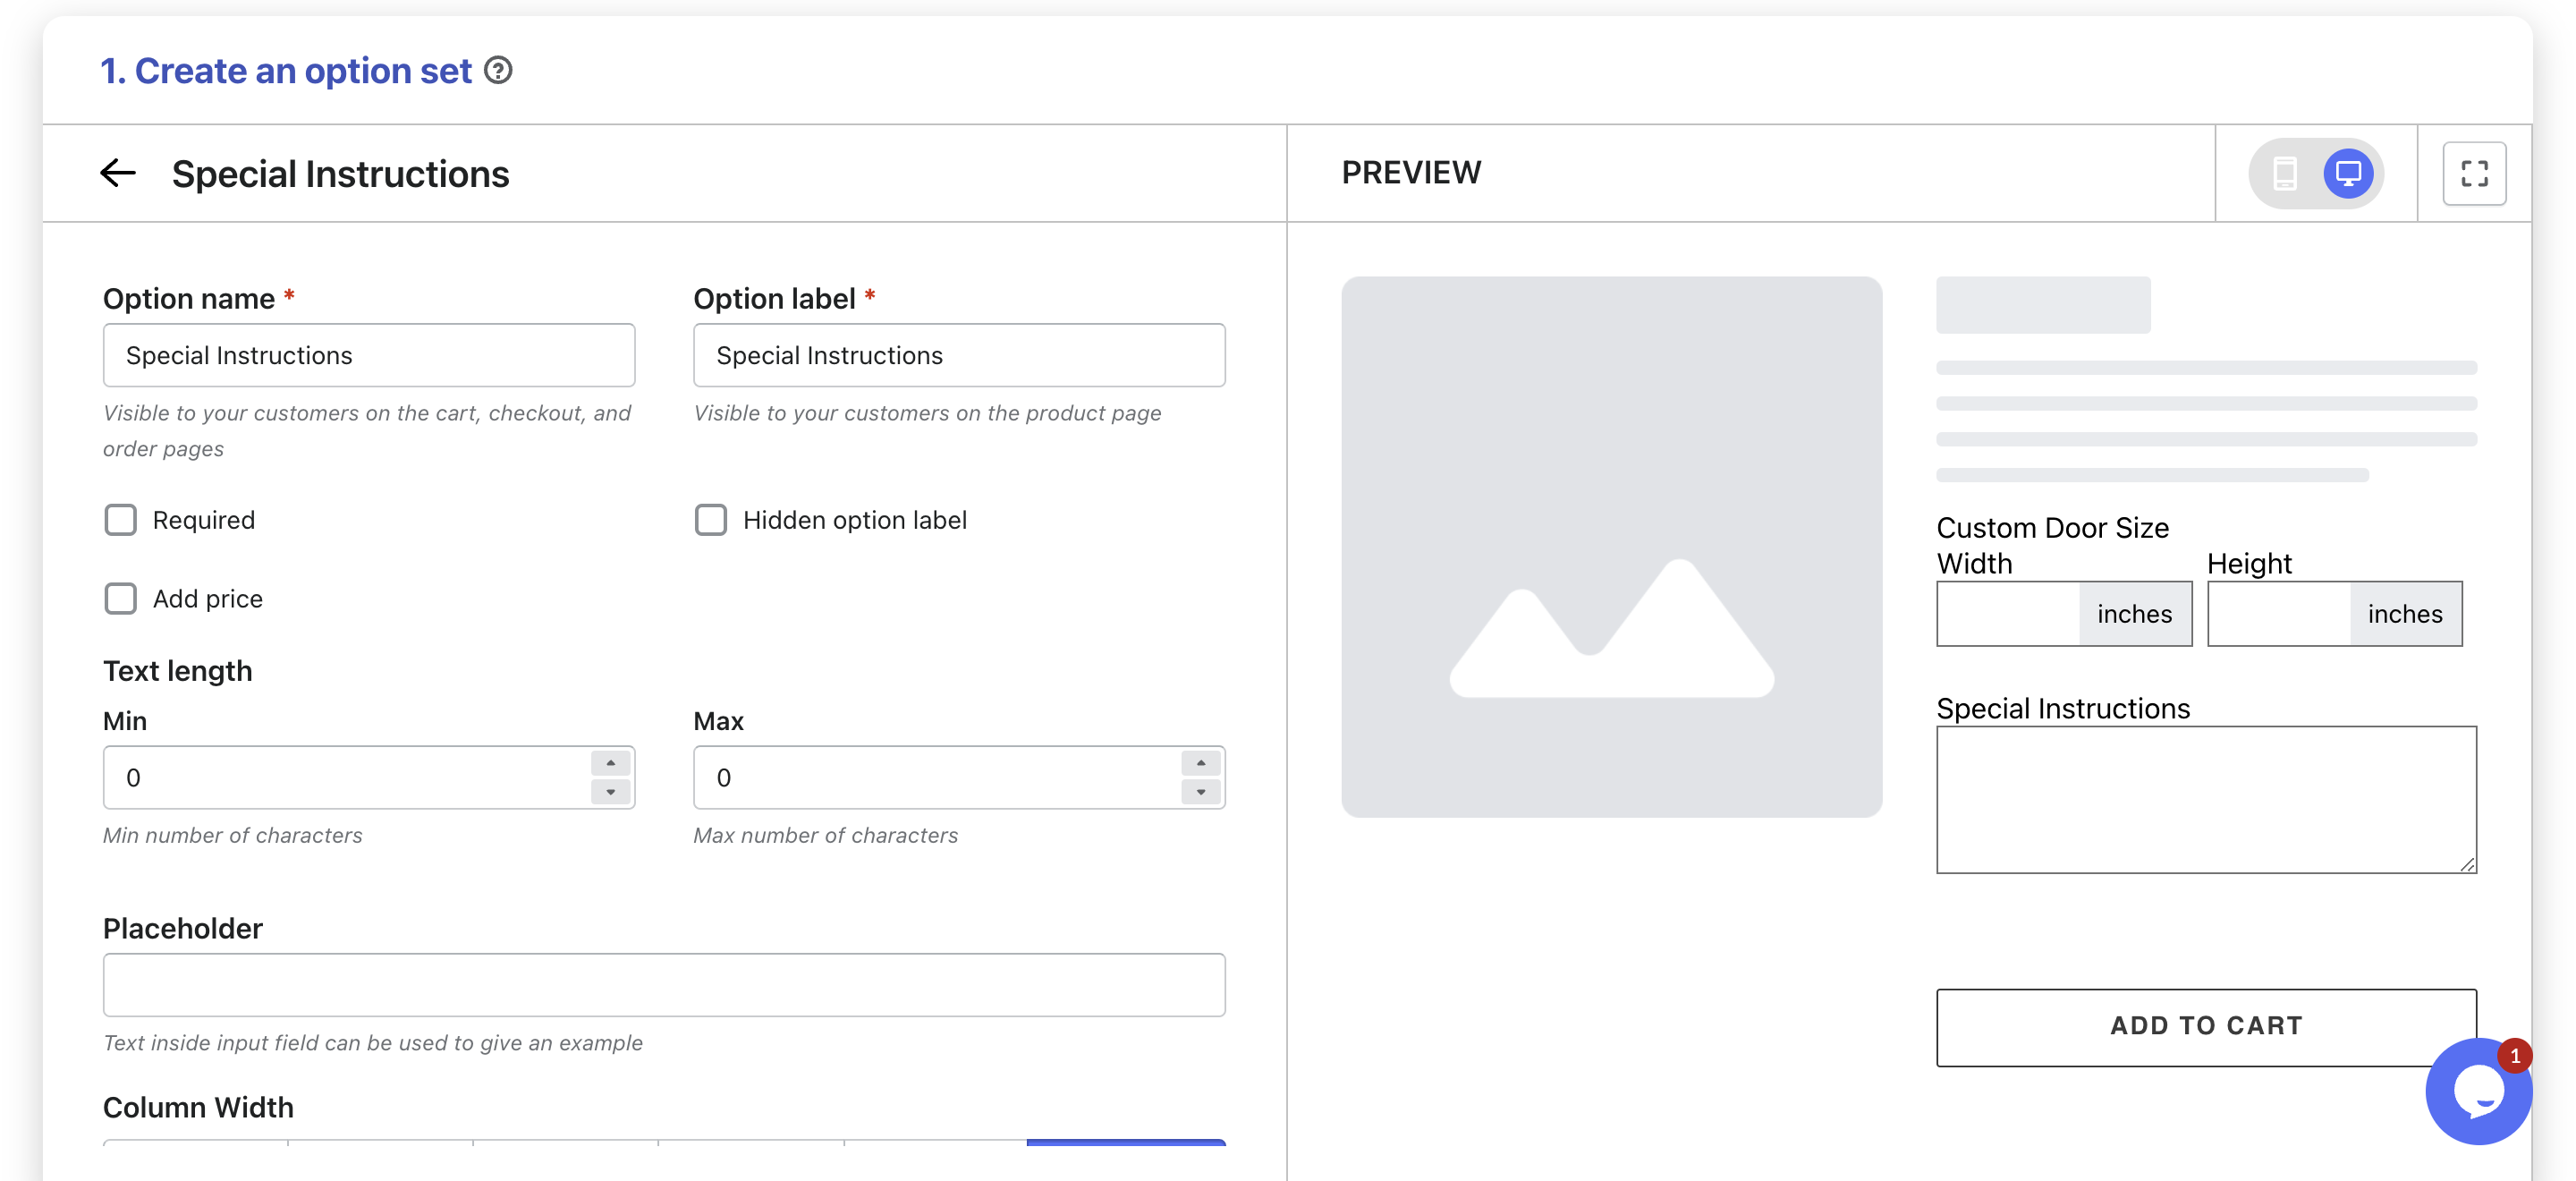Tick the Add price checkbox
Image resolution: width=2576 pixels, height=1181 pixels.
click(x=121, y=598)
